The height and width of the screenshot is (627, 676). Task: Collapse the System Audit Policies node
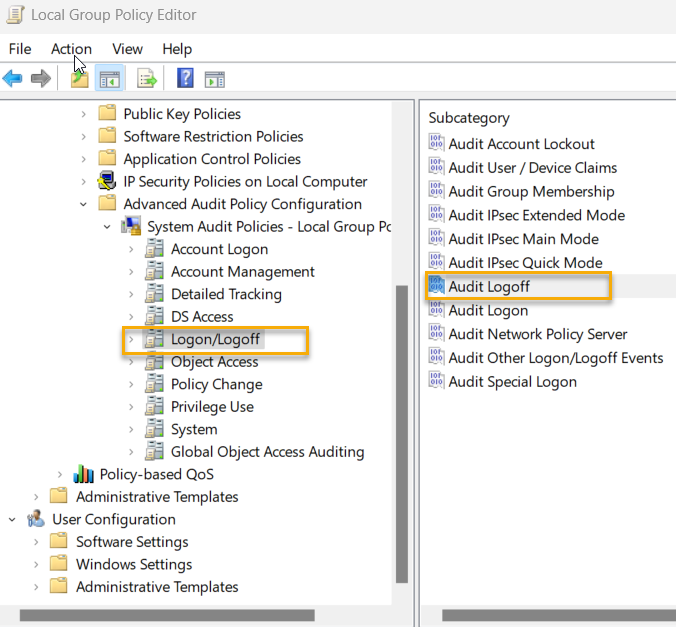tap(107, 227)
